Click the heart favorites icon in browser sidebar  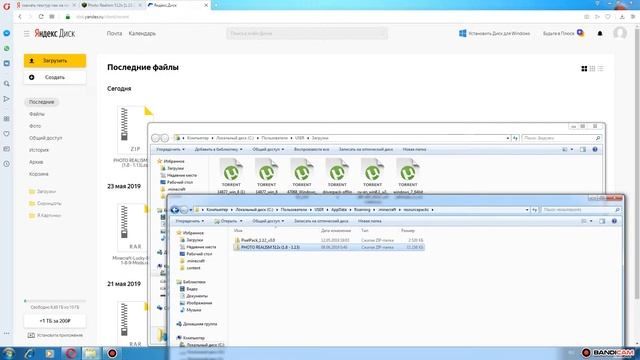pos(7,133)
